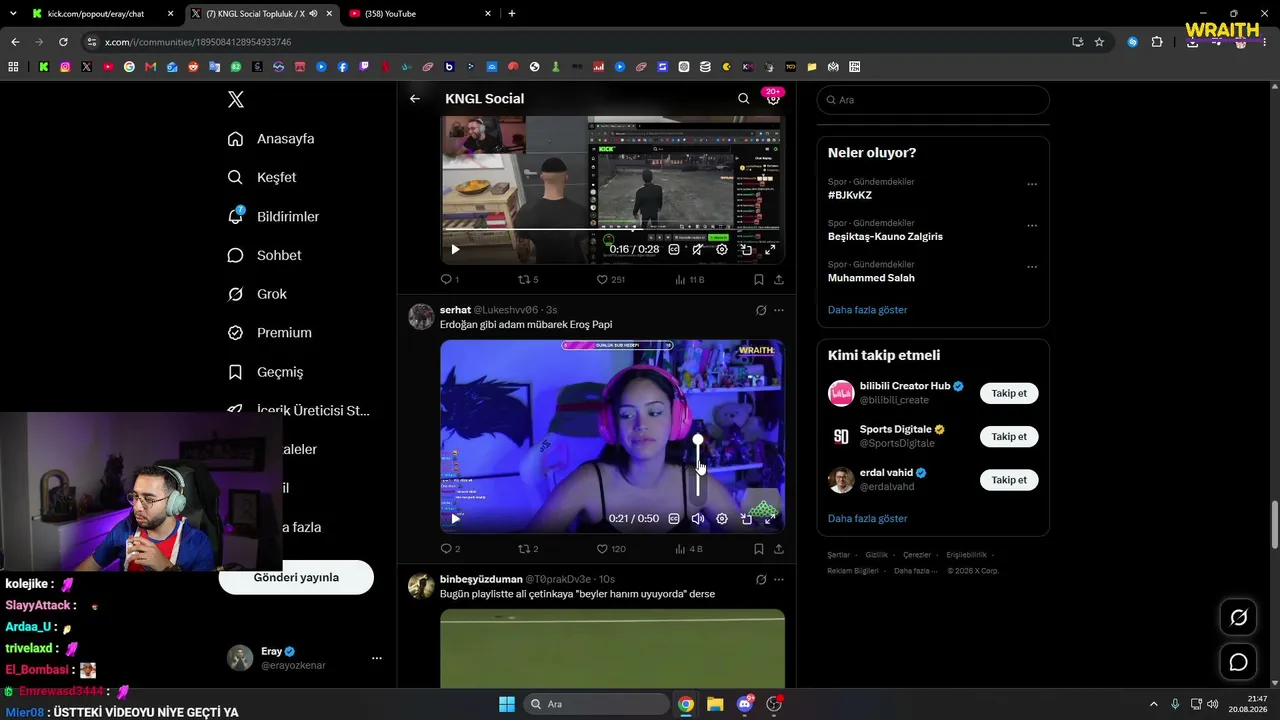
Task: Toggle captions on the 0:16 video
Action: (674, 250)
